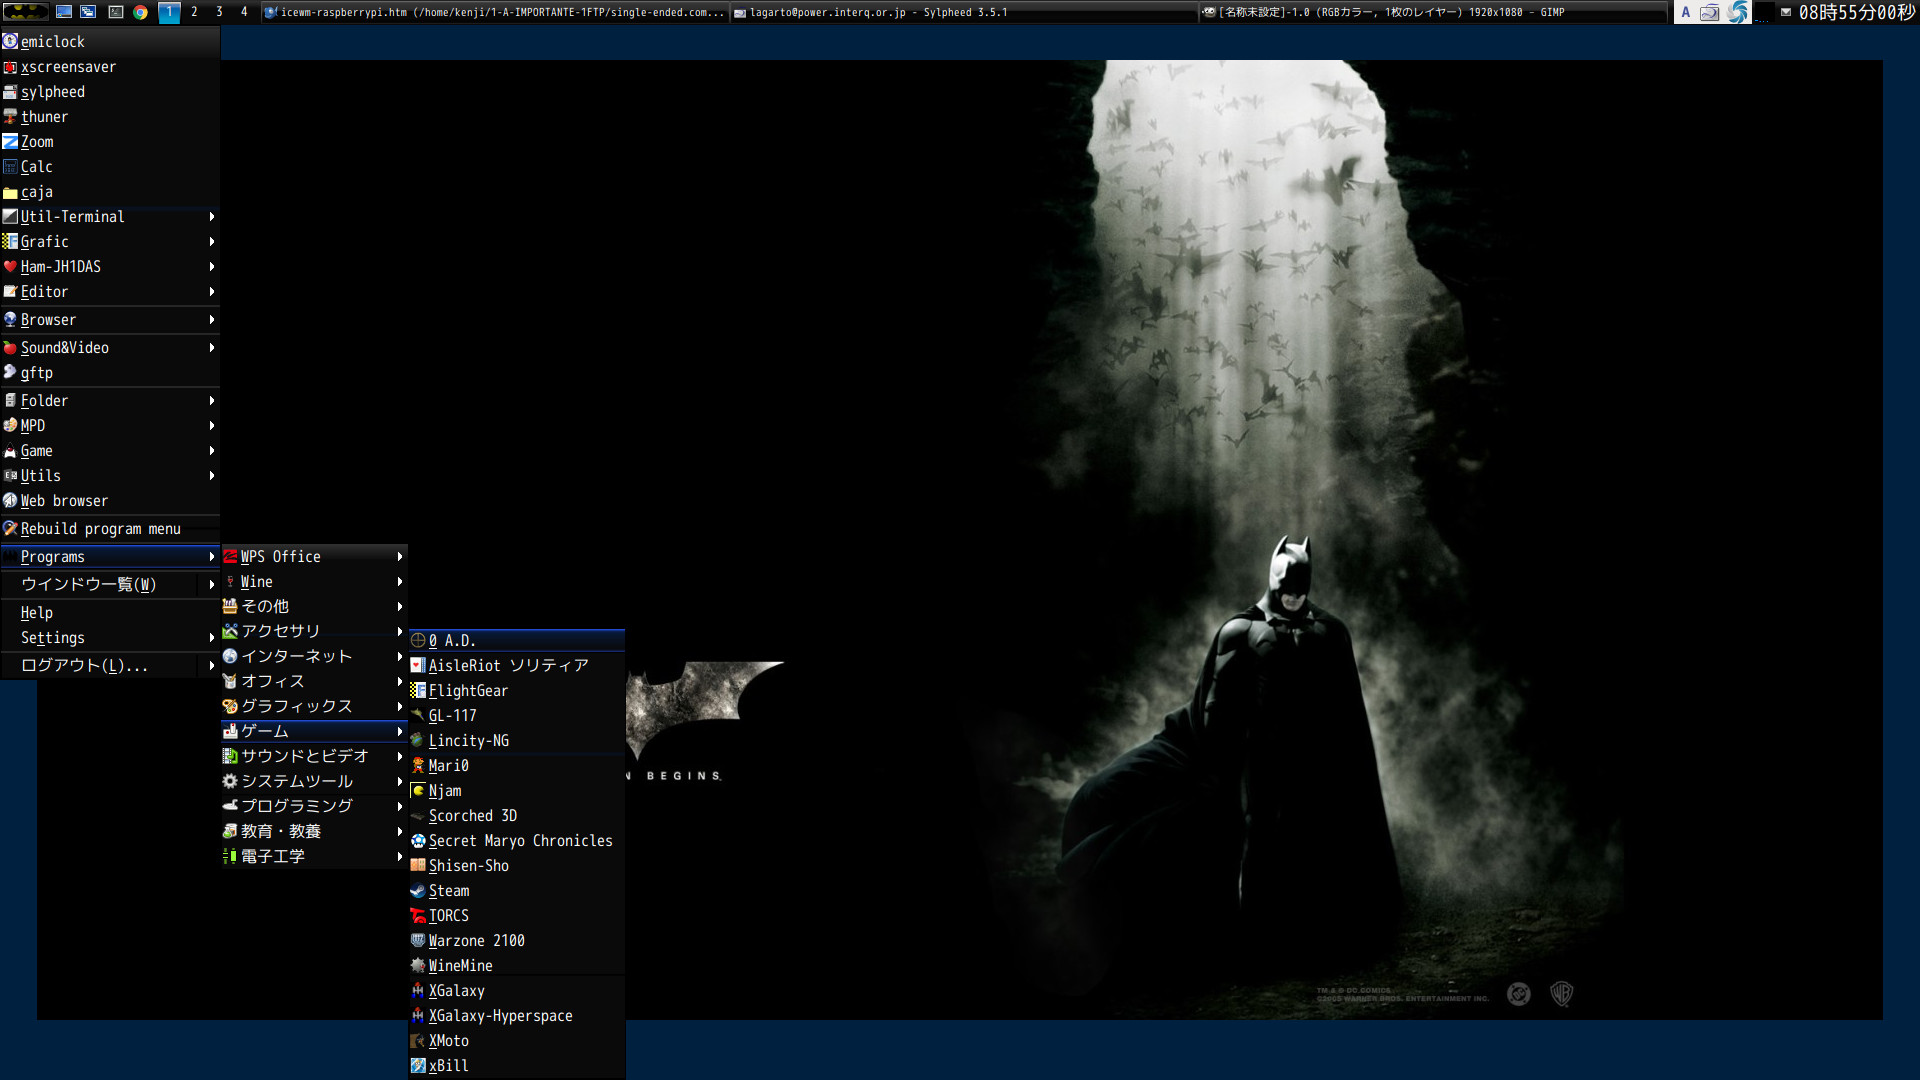
Task: Select FlightGear from the games menu
Action: [x=468, y=690]
